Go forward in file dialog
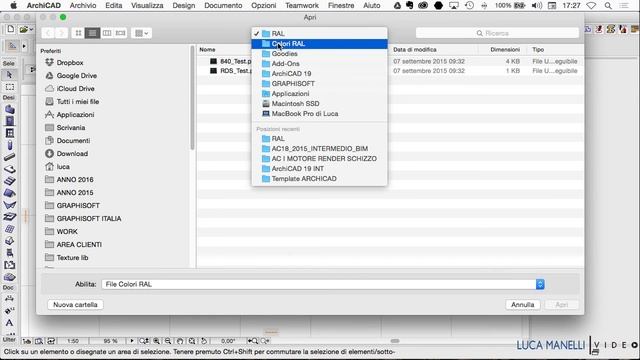Viewport: 640px width, 360px height. pos(61,33)
